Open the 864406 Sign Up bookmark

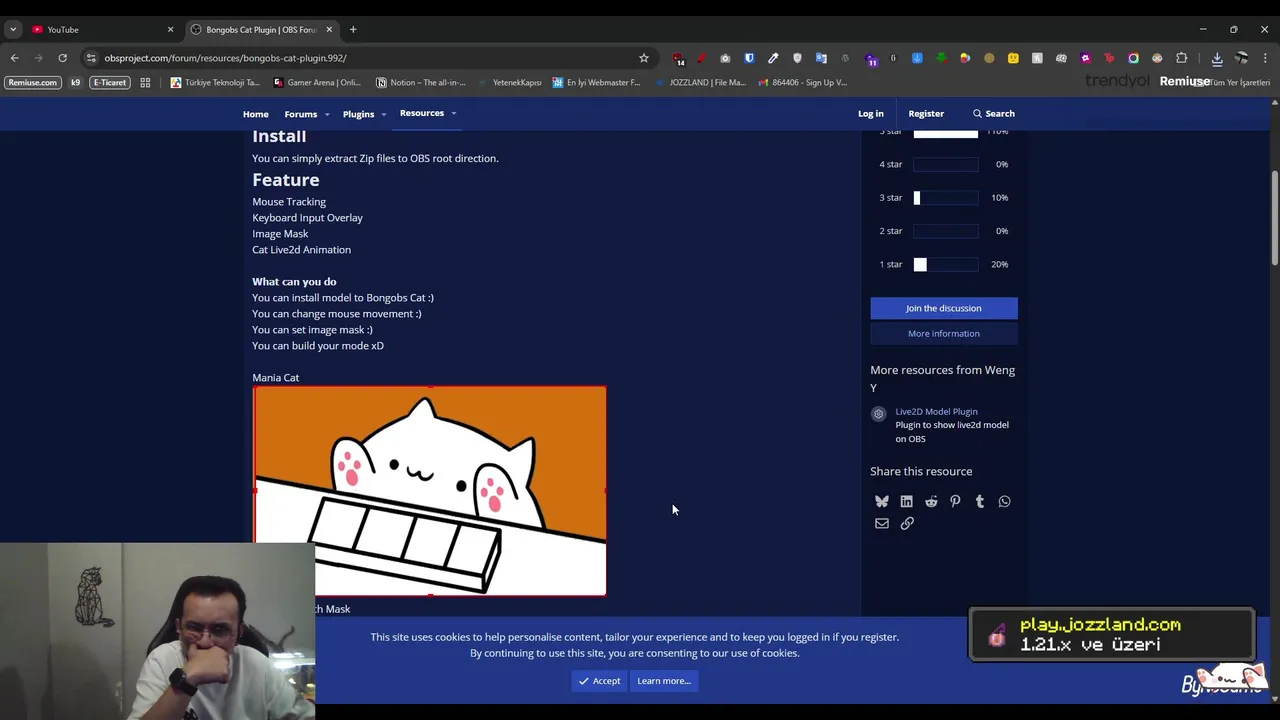(x=803, y=82)
